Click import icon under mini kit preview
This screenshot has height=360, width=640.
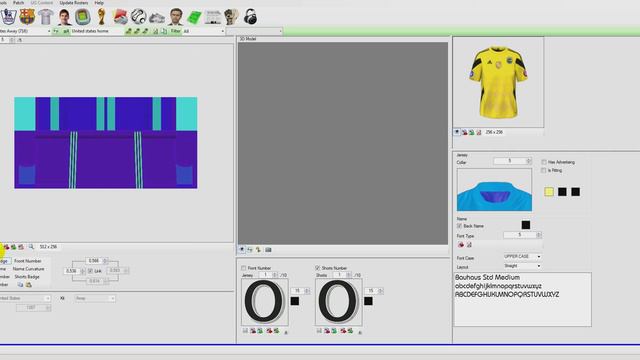(x=464, y=132)
